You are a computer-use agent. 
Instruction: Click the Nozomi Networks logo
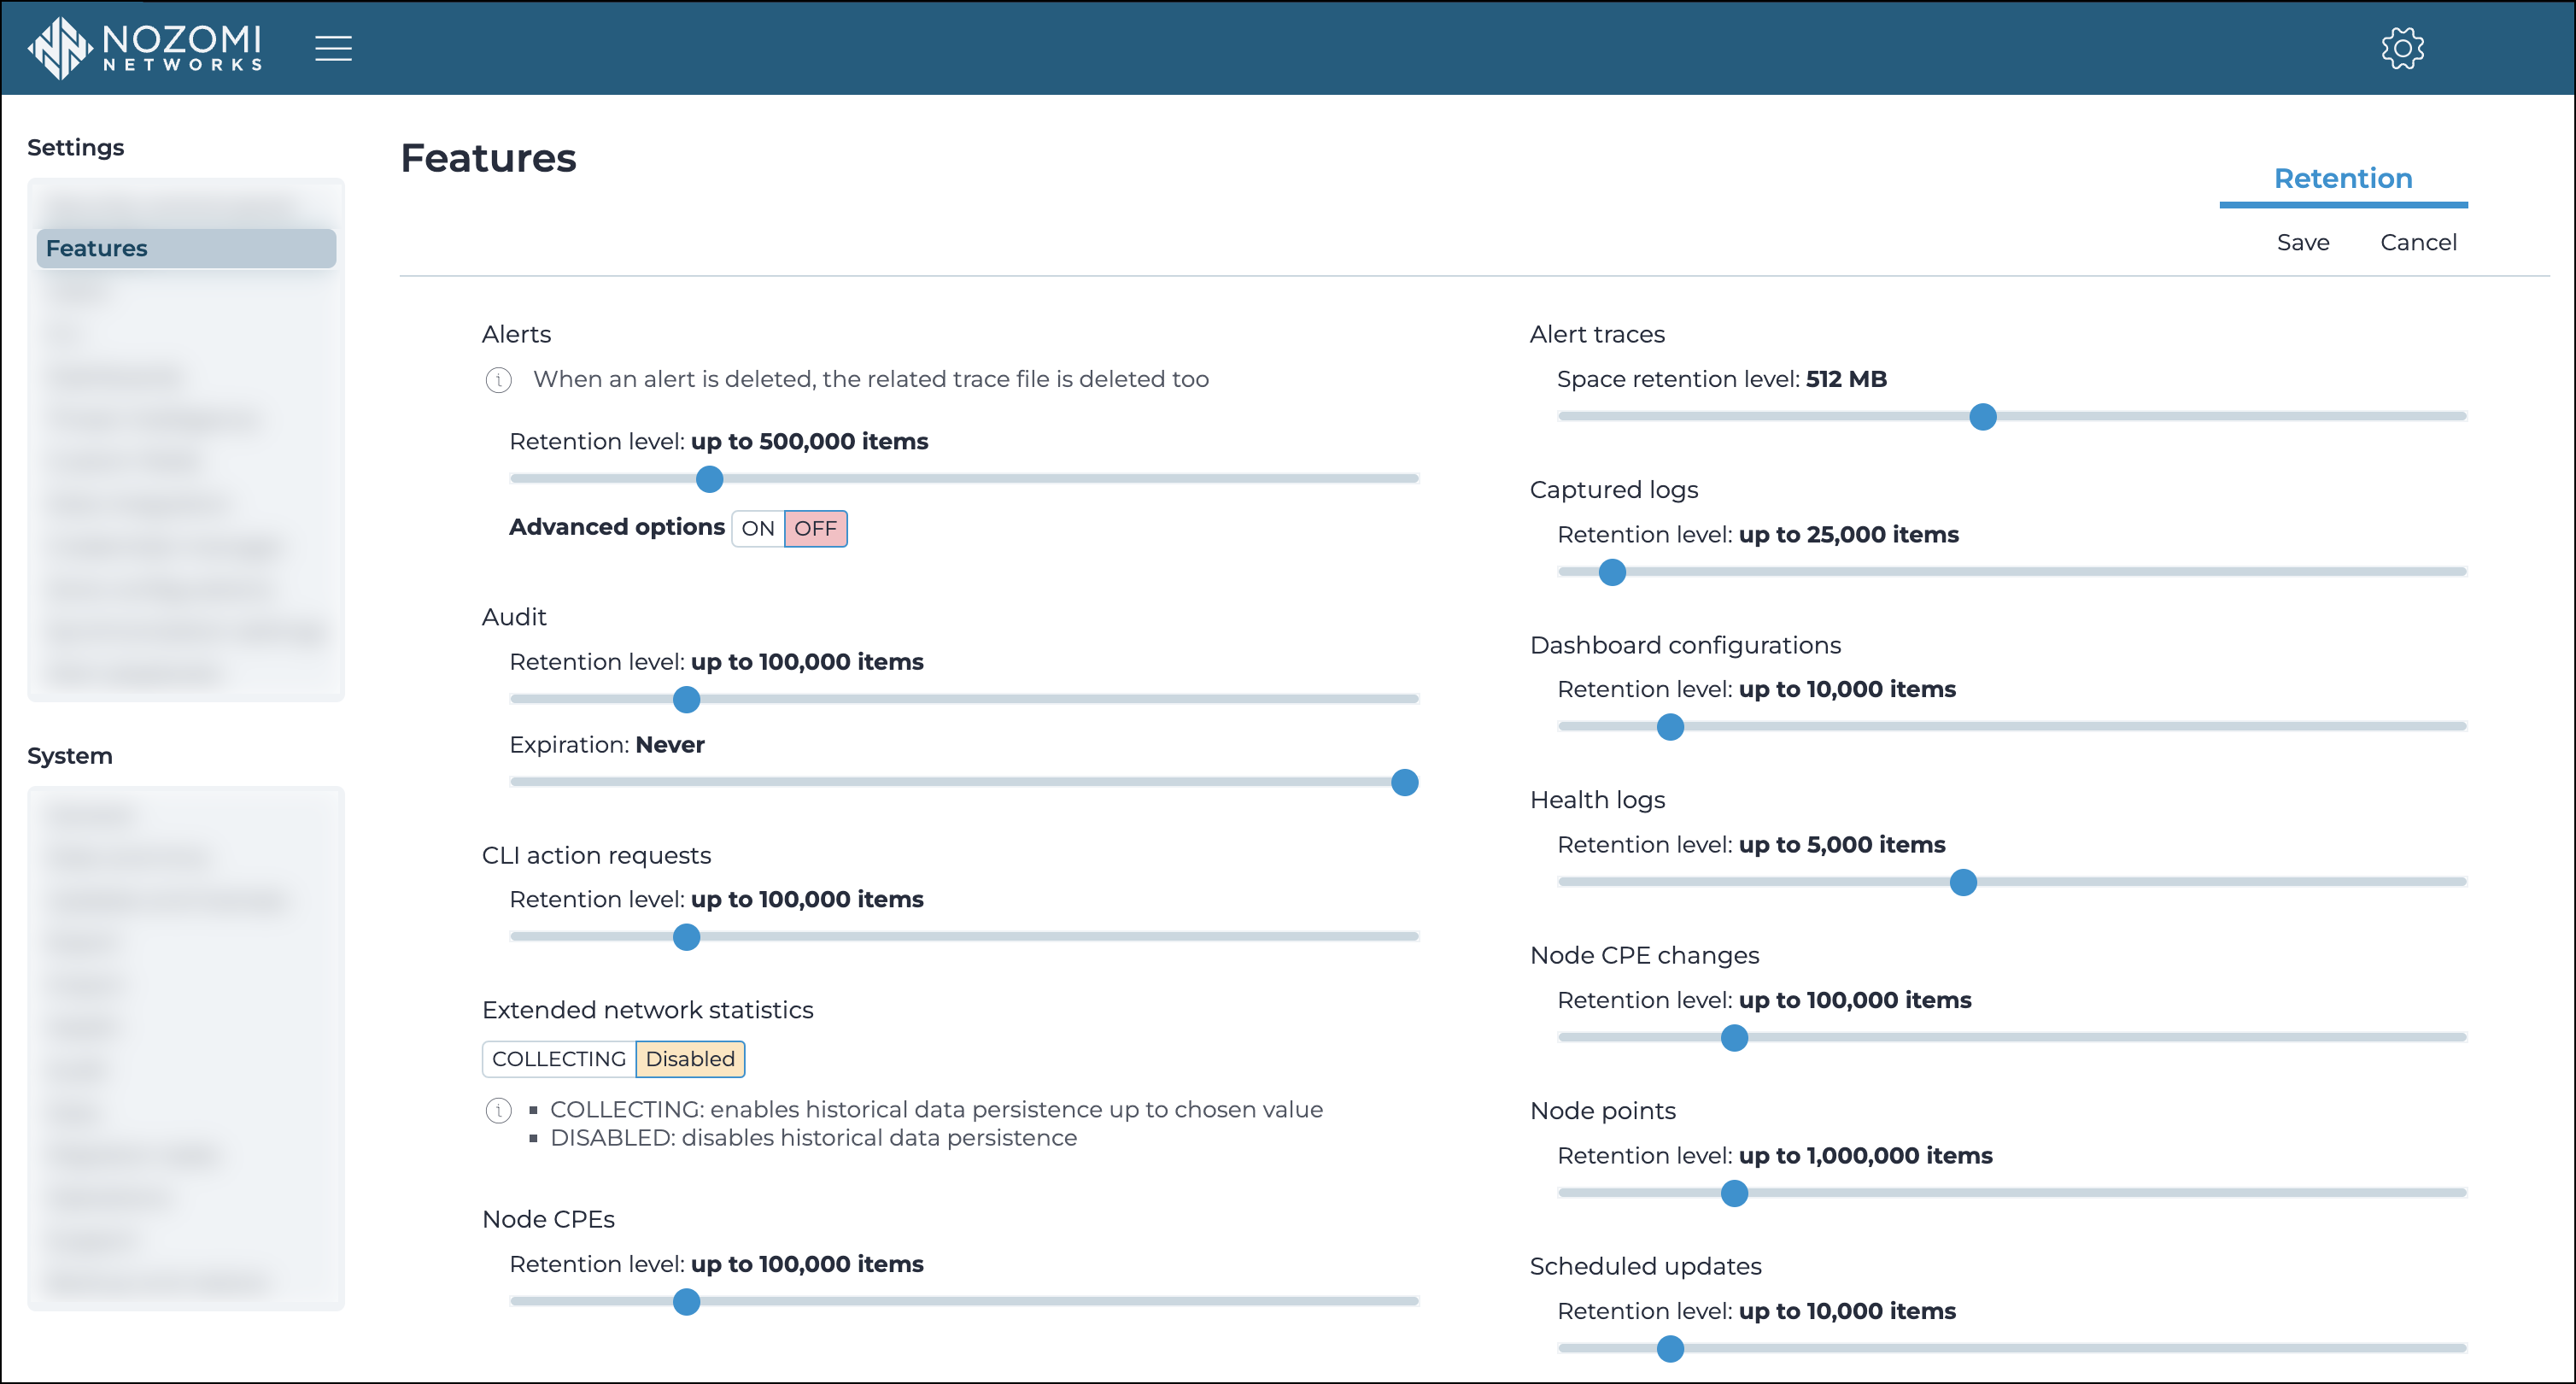(x=146, y=47)
